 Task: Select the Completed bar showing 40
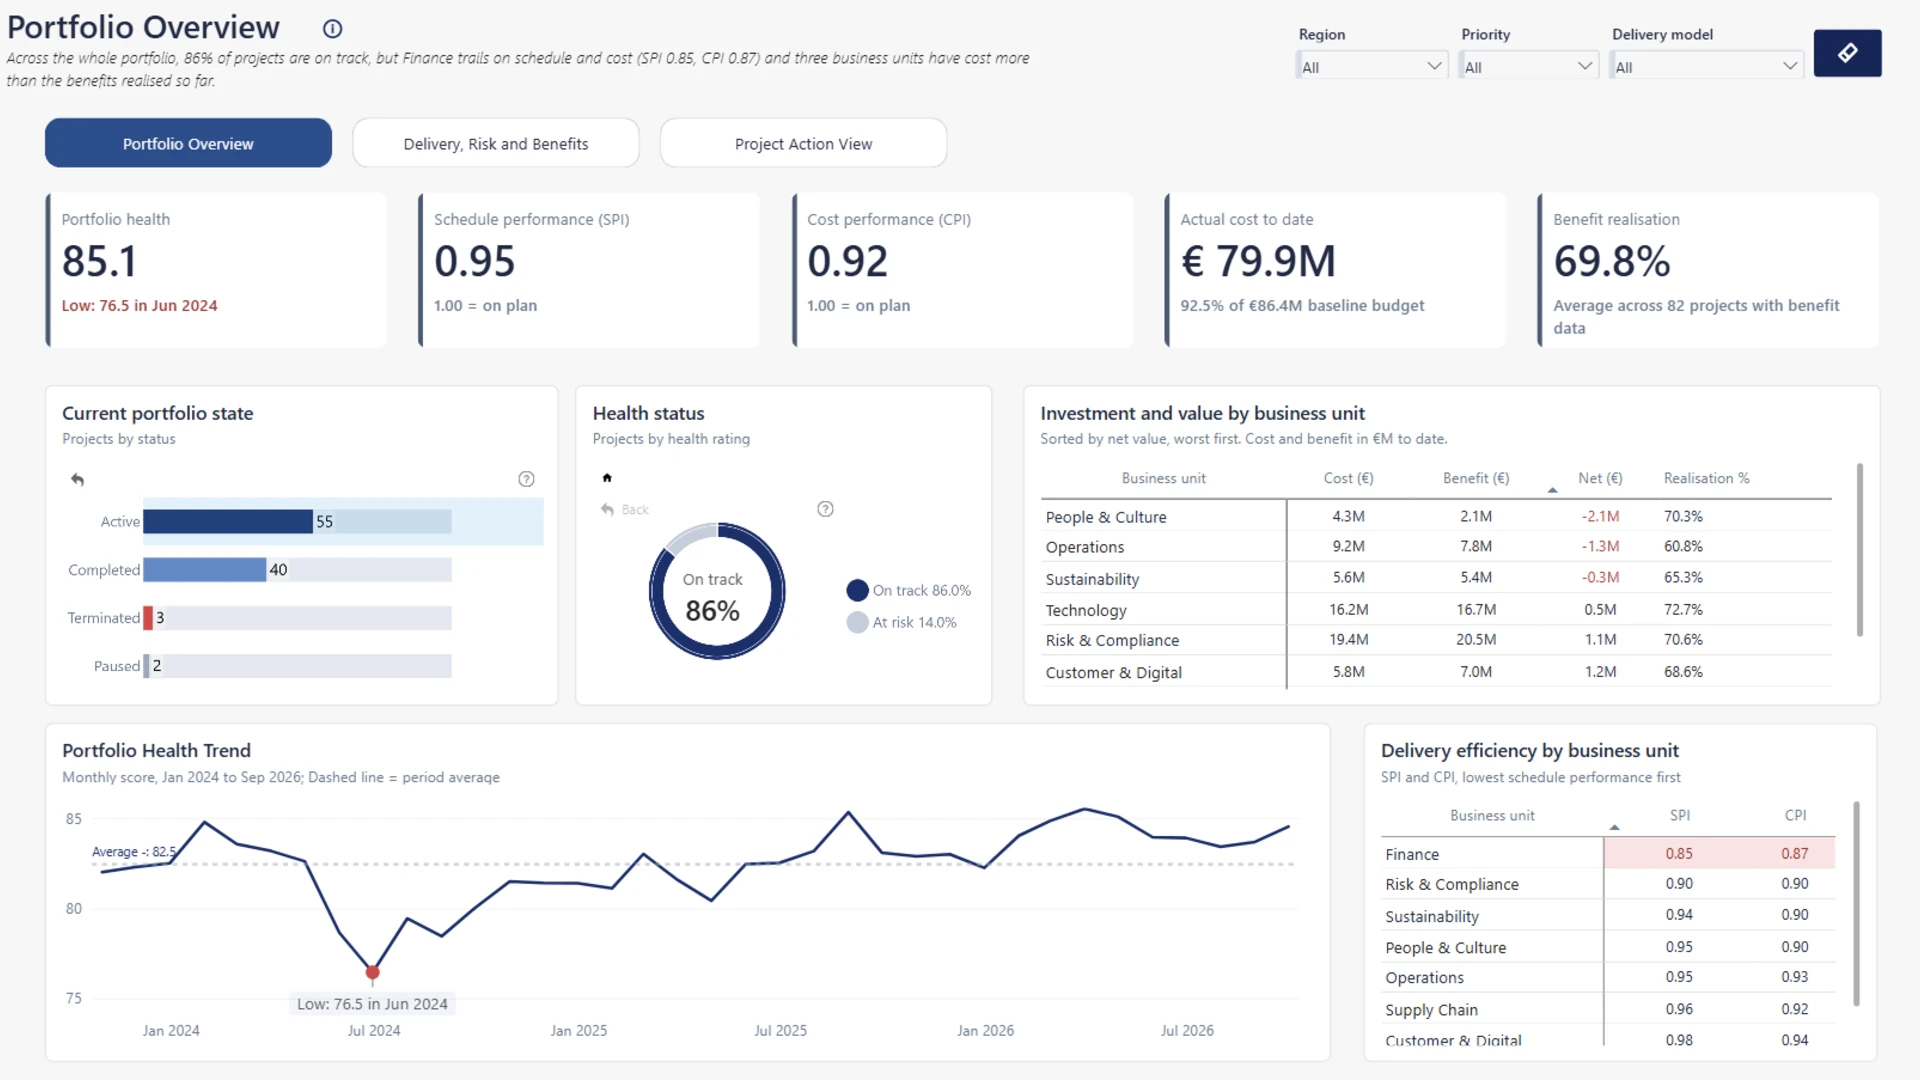click(x=205, y=569)
